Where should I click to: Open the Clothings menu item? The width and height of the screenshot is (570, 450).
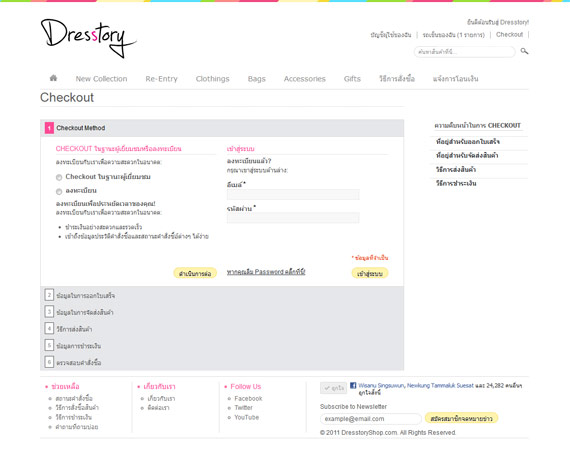click(x=213, y=79)
